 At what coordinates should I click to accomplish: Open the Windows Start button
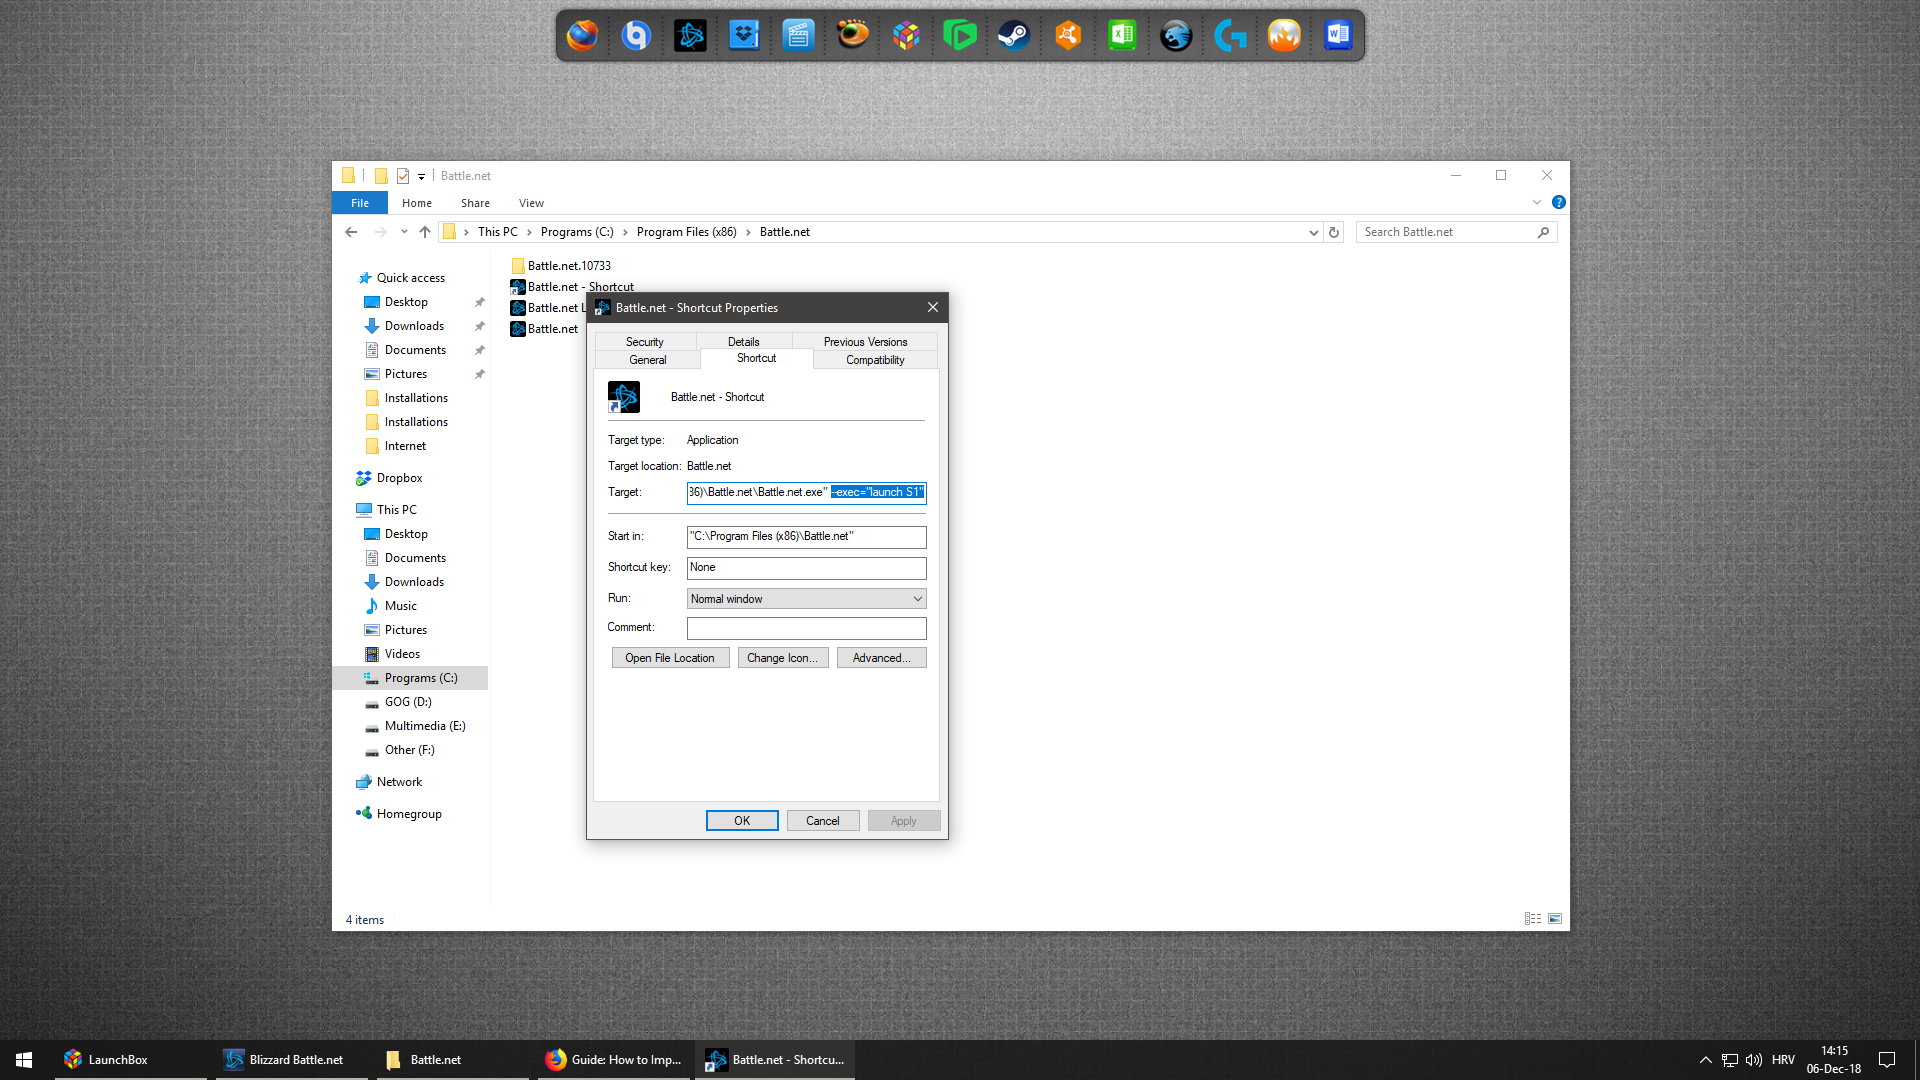[x=24, y=1060]
